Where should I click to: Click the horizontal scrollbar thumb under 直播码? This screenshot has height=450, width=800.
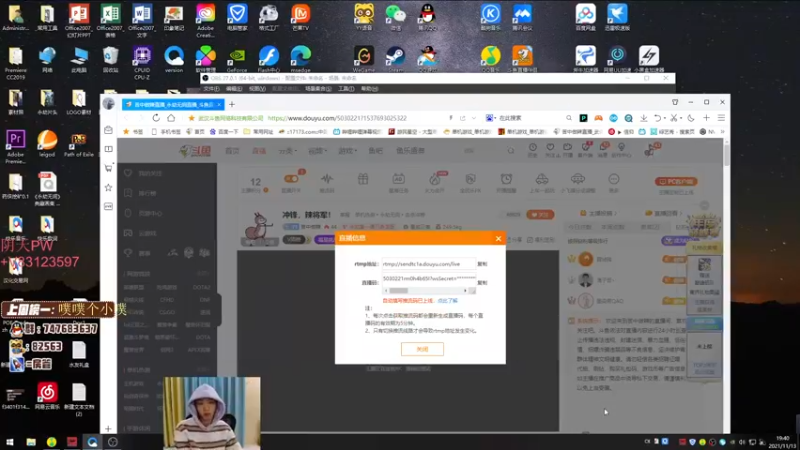398,291
